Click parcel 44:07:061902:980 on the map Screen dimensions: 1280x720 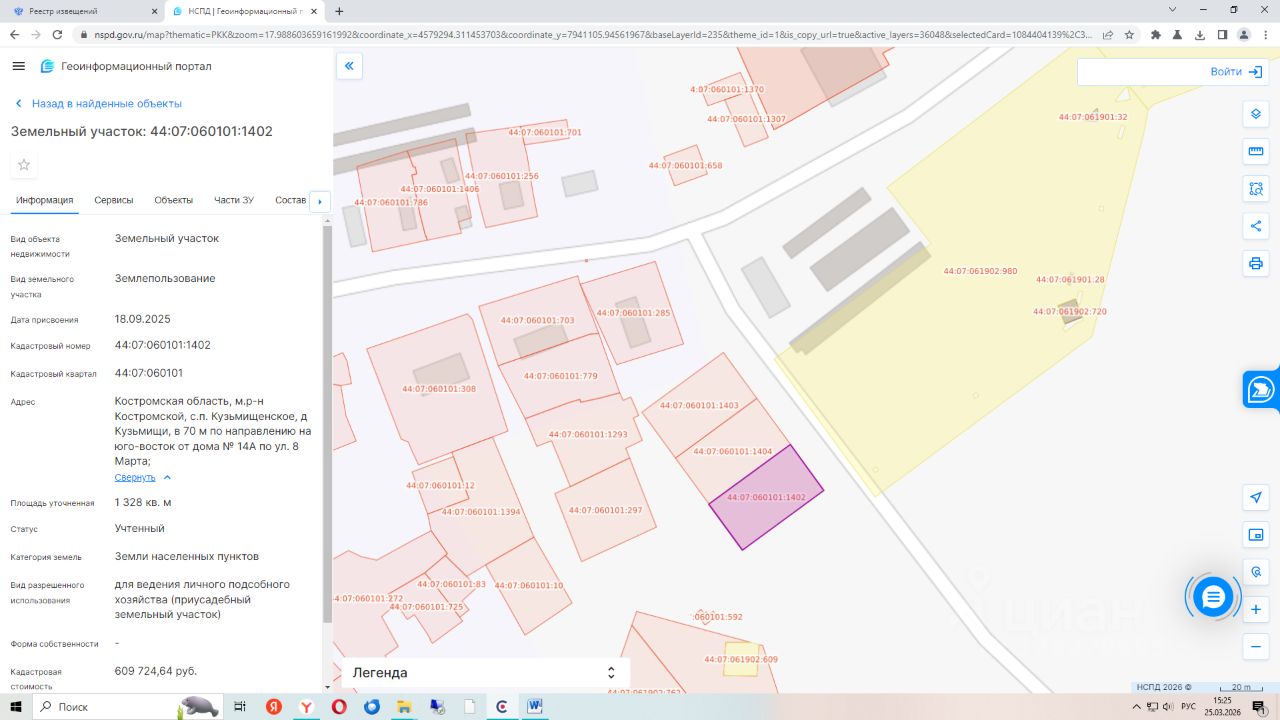(x=980, y=271)
